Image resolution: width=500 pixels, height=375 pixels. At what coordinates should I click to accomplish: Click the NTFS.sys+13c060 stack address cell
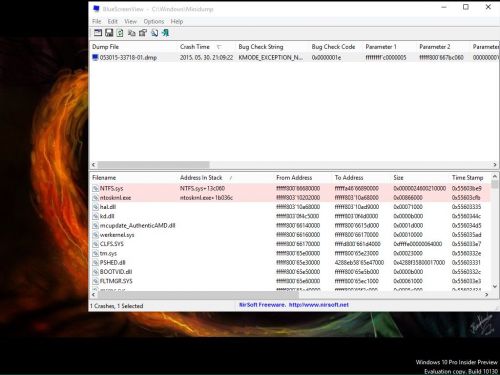click(x=202, y=188)
